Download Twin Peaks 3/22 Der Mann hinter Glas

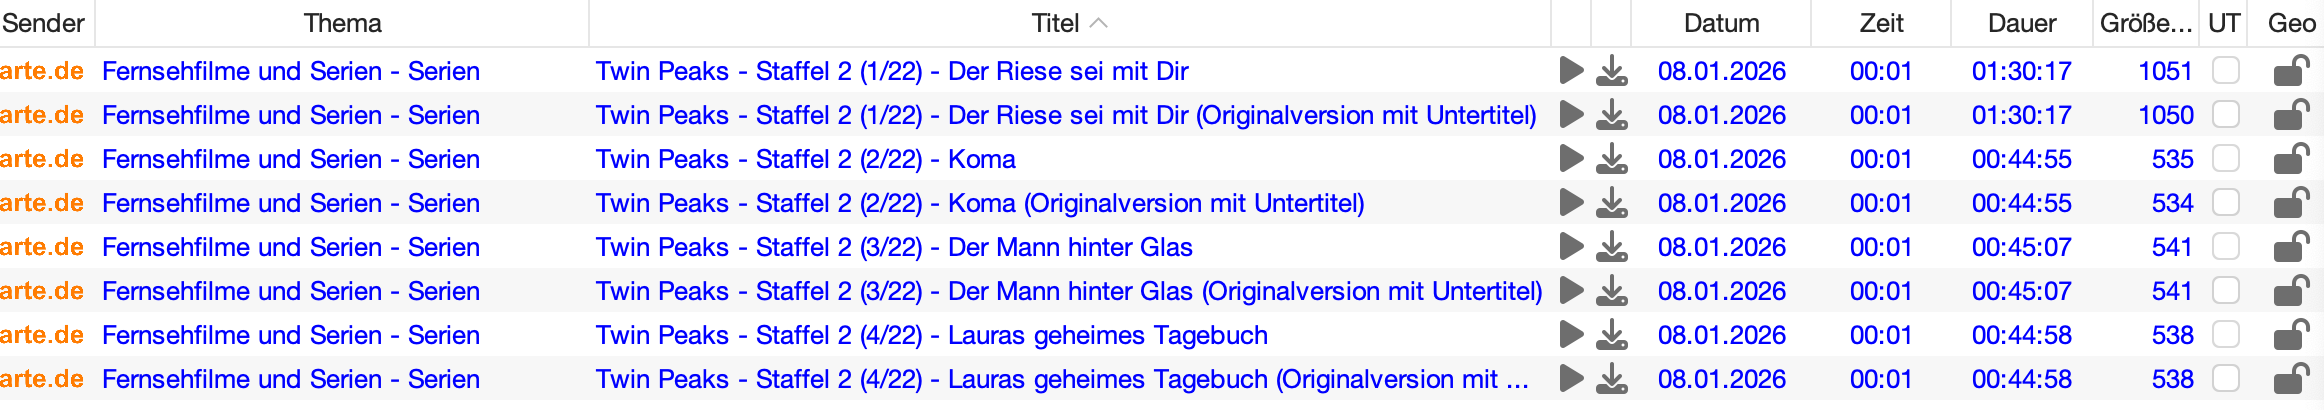click(x=1611, y=248)
